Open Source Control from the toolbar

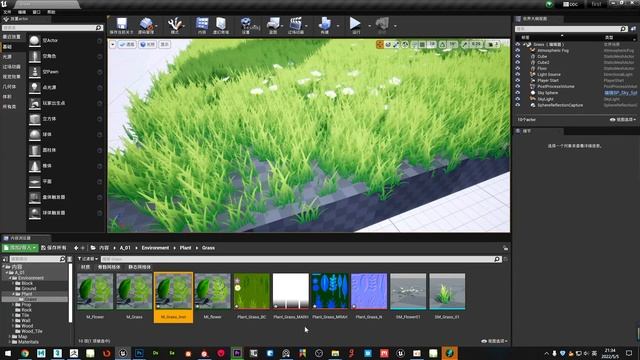pos(146,23)
